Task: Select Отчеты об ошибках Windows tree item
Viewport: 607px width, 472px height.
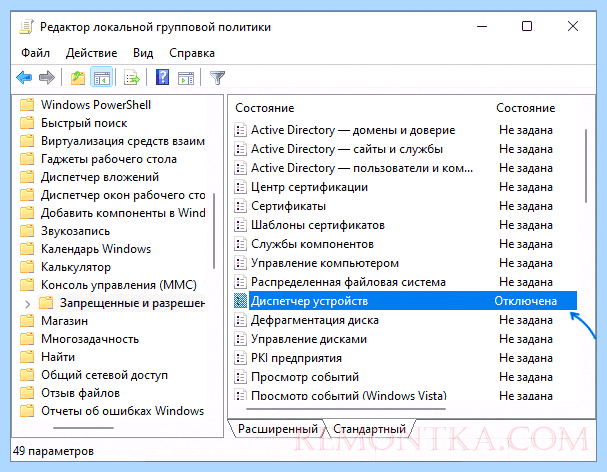Action: [x=122, y=411]
